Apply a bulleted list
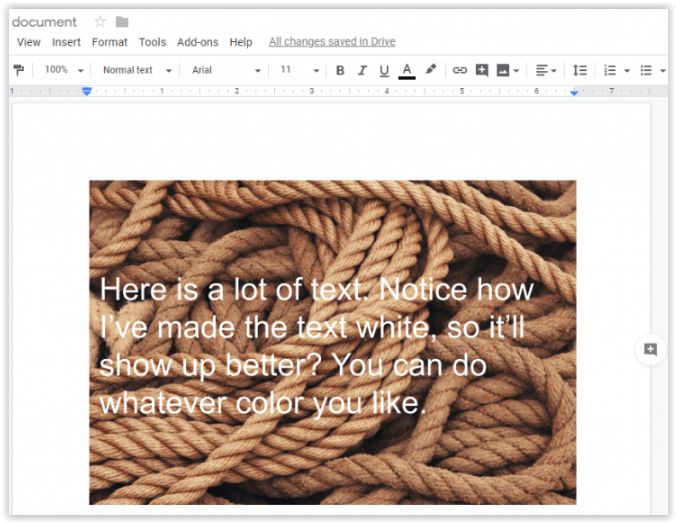 (x=646, y=70)
